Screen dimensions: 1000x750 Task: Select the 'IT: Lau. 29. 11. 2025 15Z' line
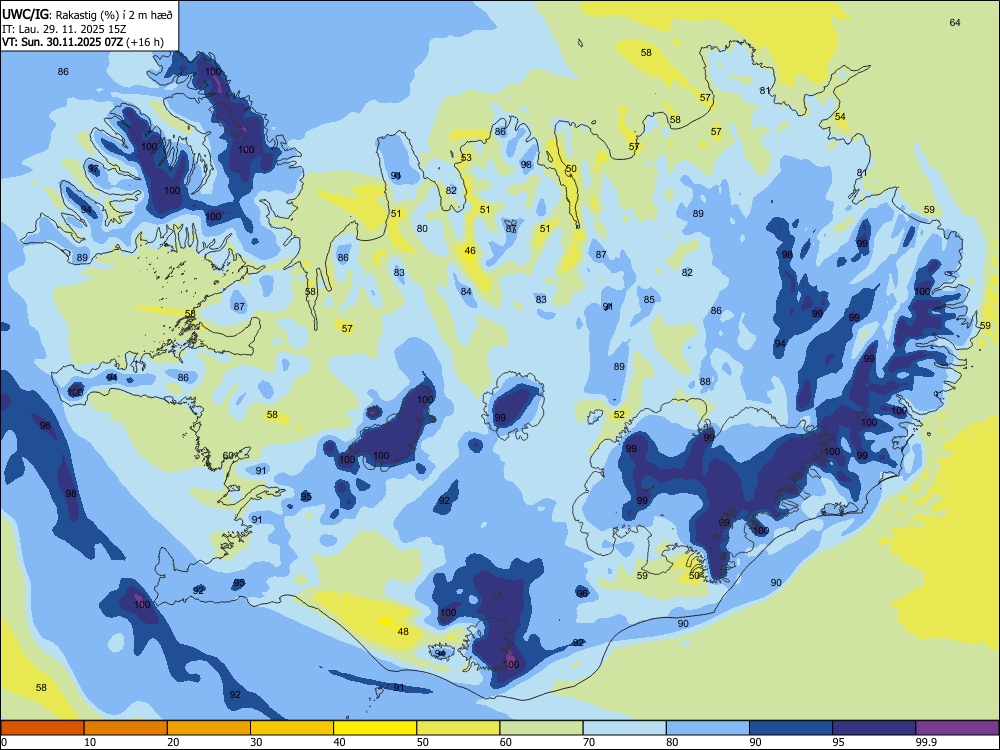[x=64, y=29]
